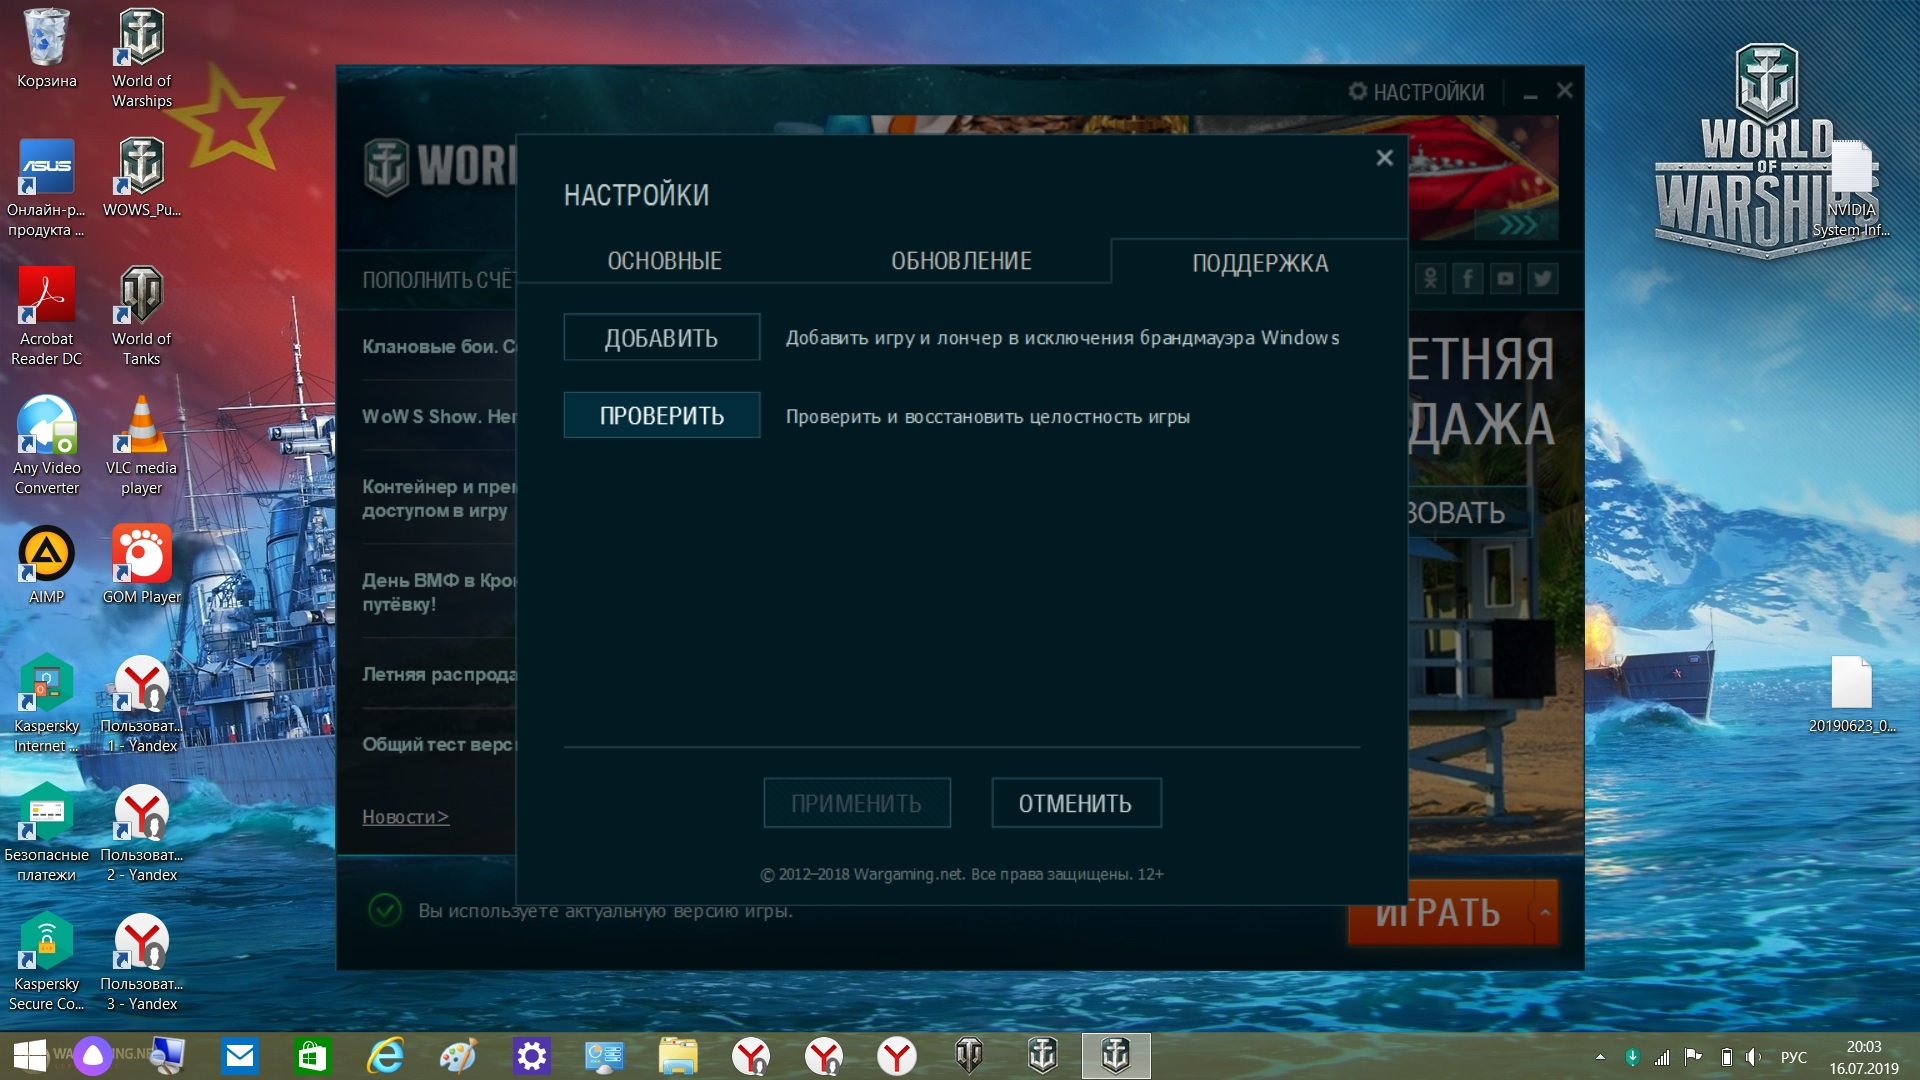Open the YouTube icon in launcher
This screenshot has width=1920, height=1080.
[x=1505, y=278]
